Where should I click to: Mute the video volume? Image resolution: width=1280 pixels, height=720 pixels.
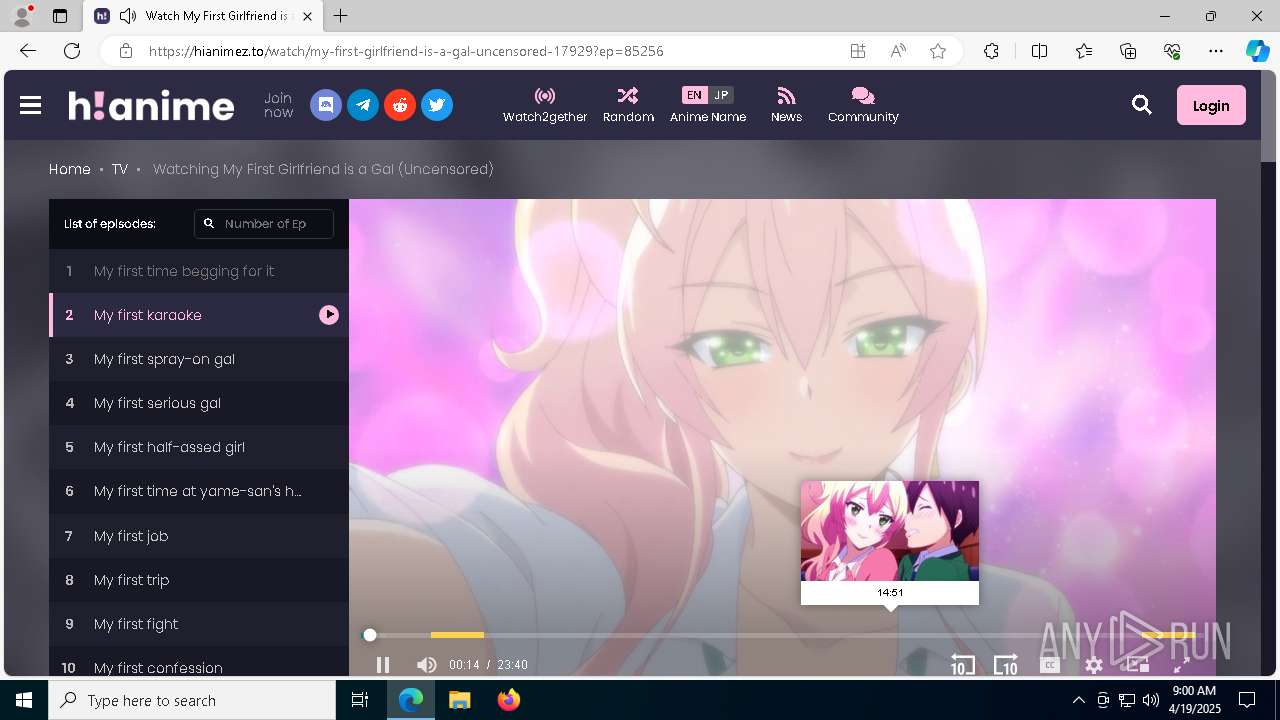427,664
